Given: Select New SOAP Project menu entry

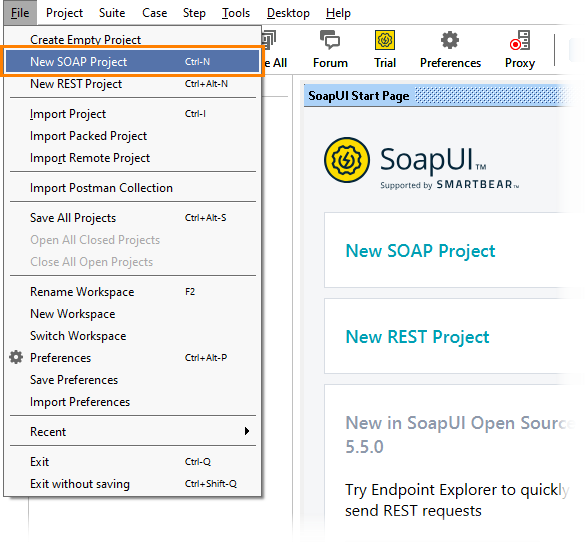Looking at the screenshot, I should click(x=133, y=62).
